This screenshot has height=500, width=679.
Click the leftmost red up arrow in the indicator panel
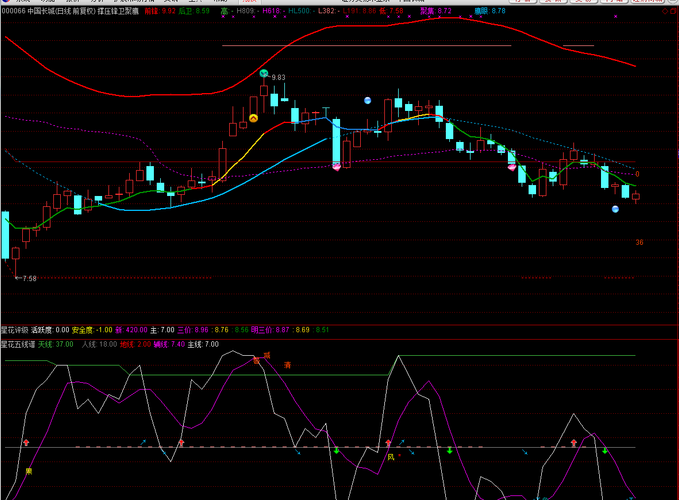(x=26, y=442)
